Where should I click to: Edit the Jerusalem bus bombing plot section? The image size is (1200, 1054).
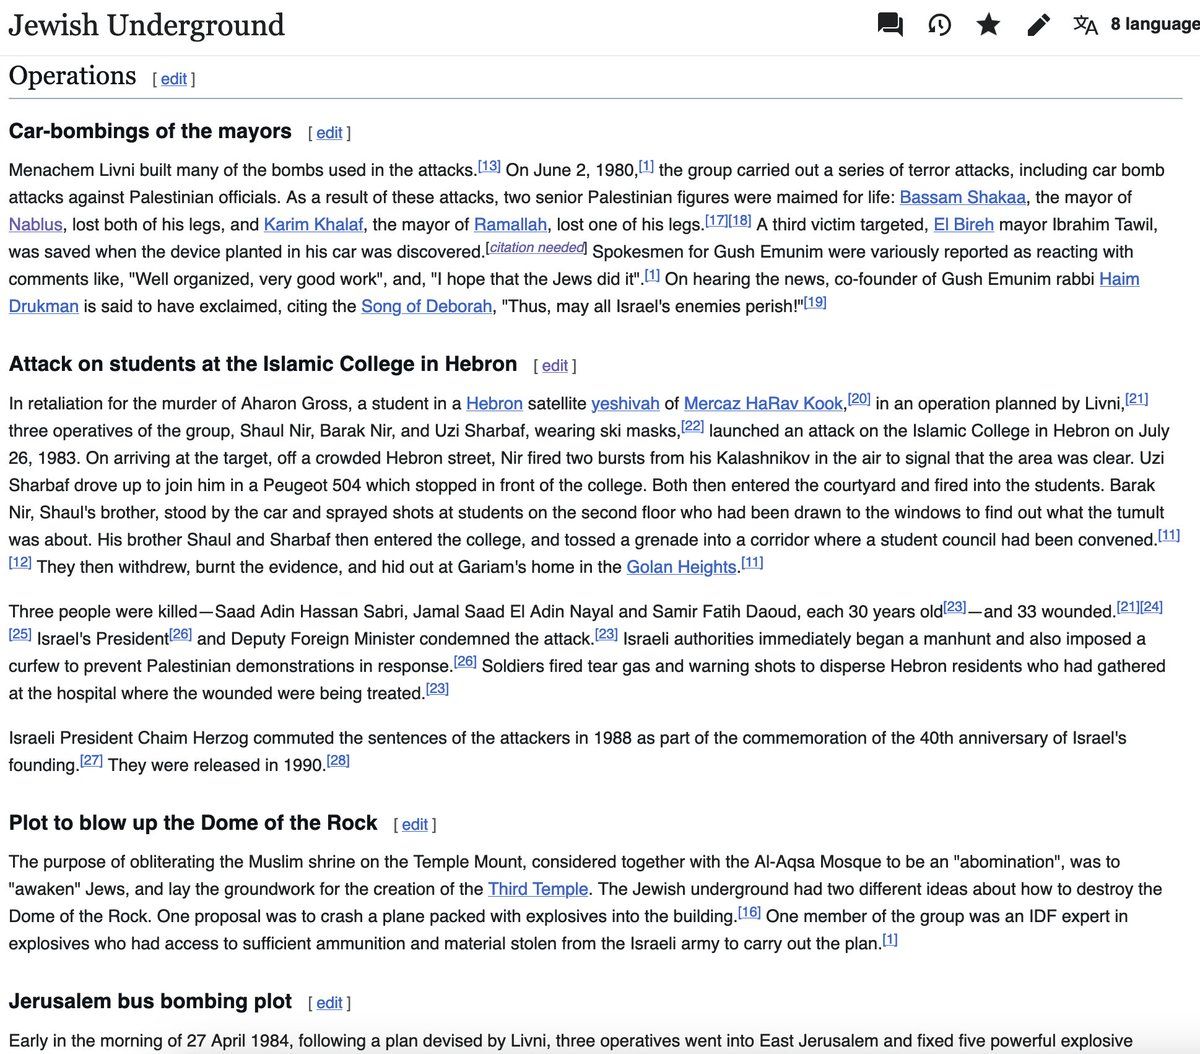(329, 1003)
